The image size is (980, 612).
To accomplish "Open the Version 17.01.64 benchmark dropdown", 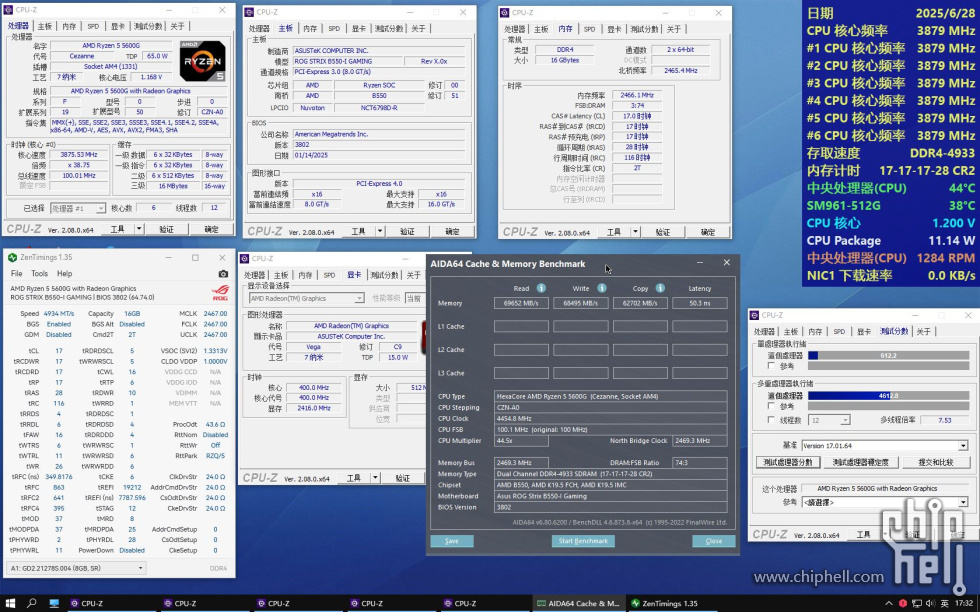I will pos(884,446).
